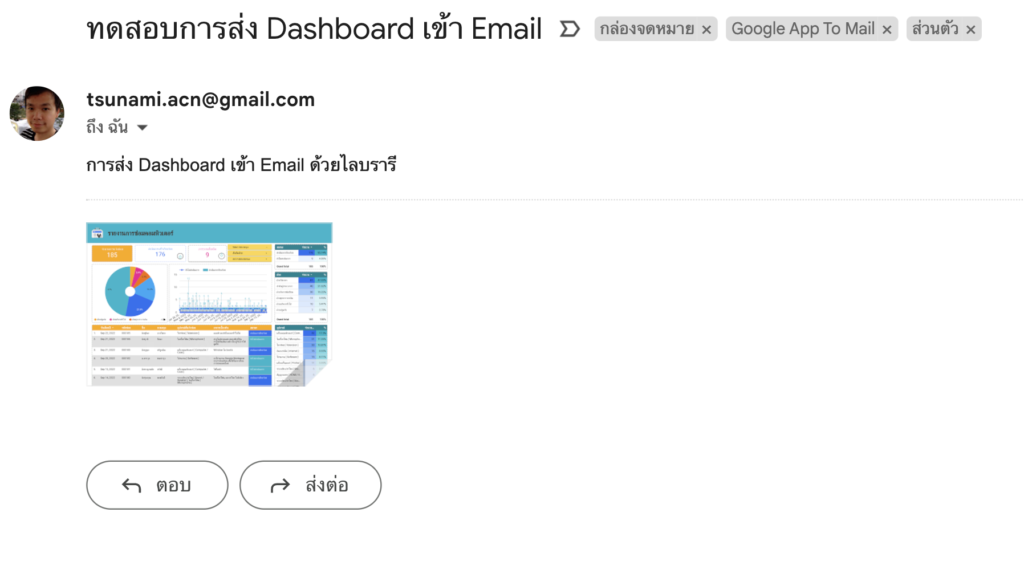Remove the ส่วนตัว label with its x

[x=970, y=29]
